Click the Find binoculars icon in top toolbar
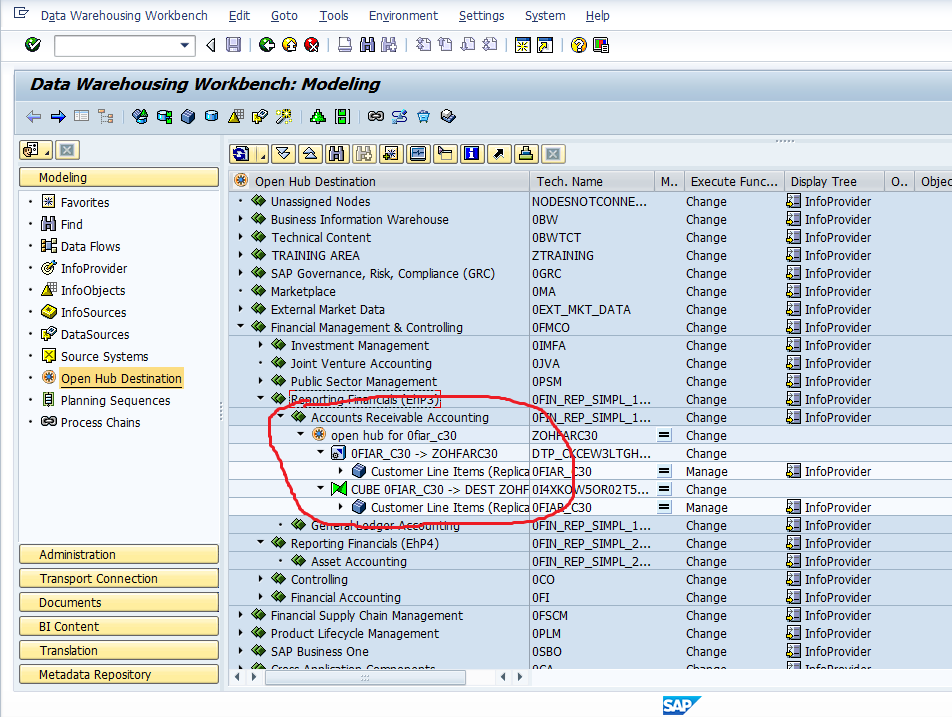The width and height of the screenshot is (952, 717). 367,45
